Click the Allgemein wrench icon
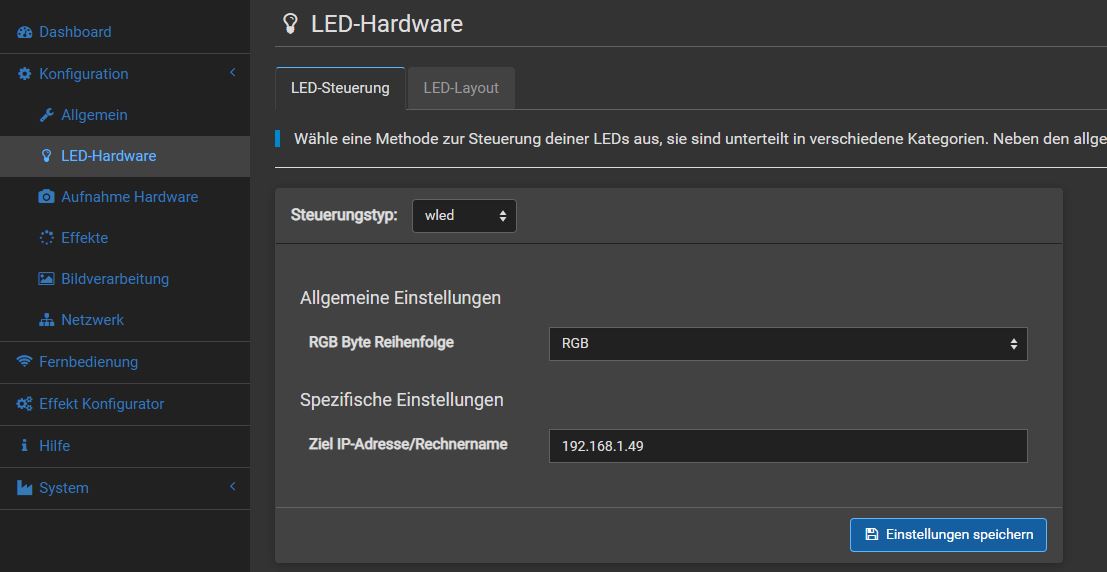Viewport: 1107px width, 572px height. 47,114
